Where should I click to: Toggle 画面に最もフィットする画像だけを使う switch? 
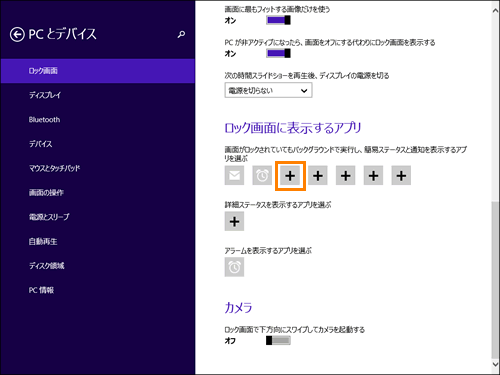coord(278,20)
